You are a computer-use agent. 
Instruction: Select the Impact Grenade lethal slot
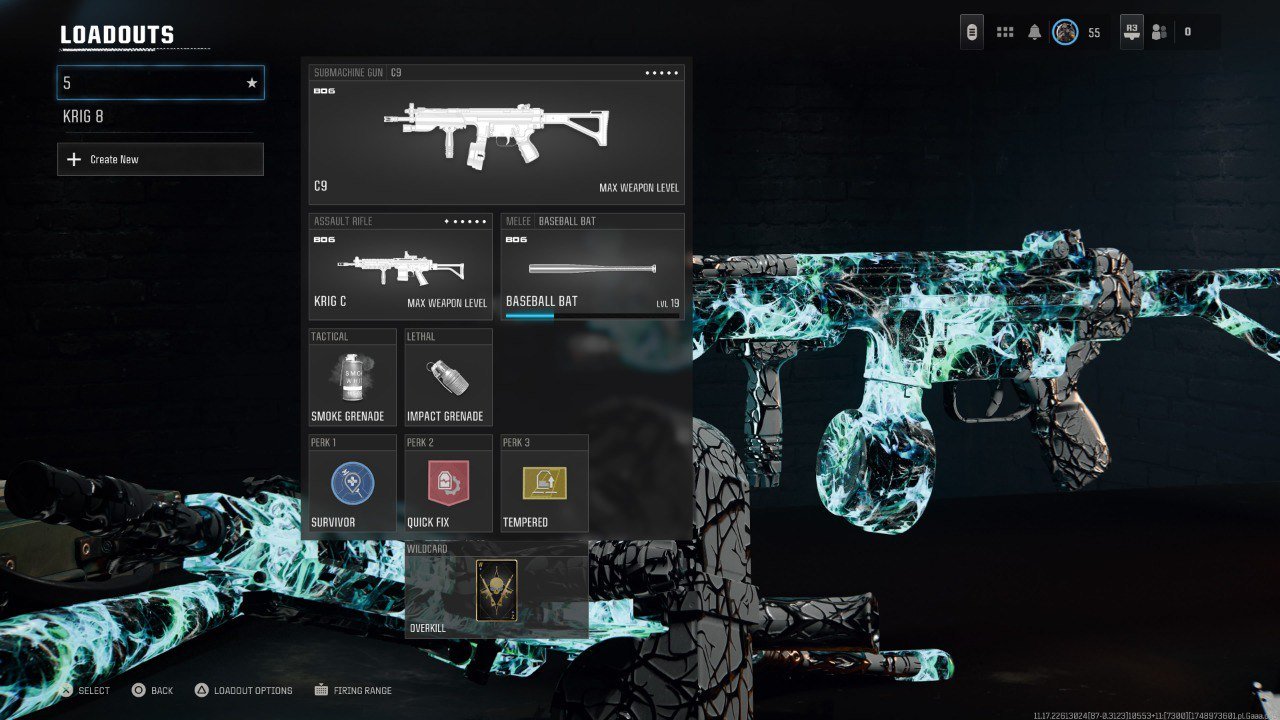tap(449, 378)
